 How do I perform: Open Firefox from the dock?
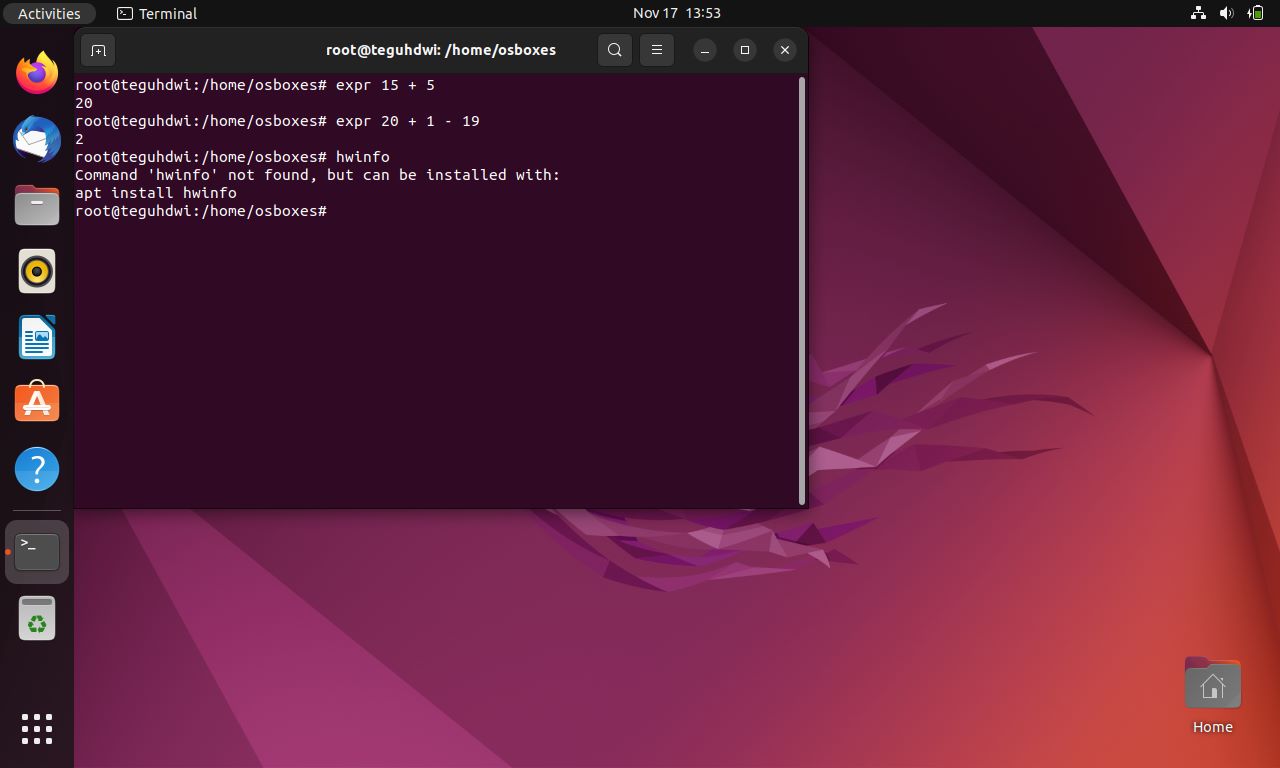pos(37,73)
